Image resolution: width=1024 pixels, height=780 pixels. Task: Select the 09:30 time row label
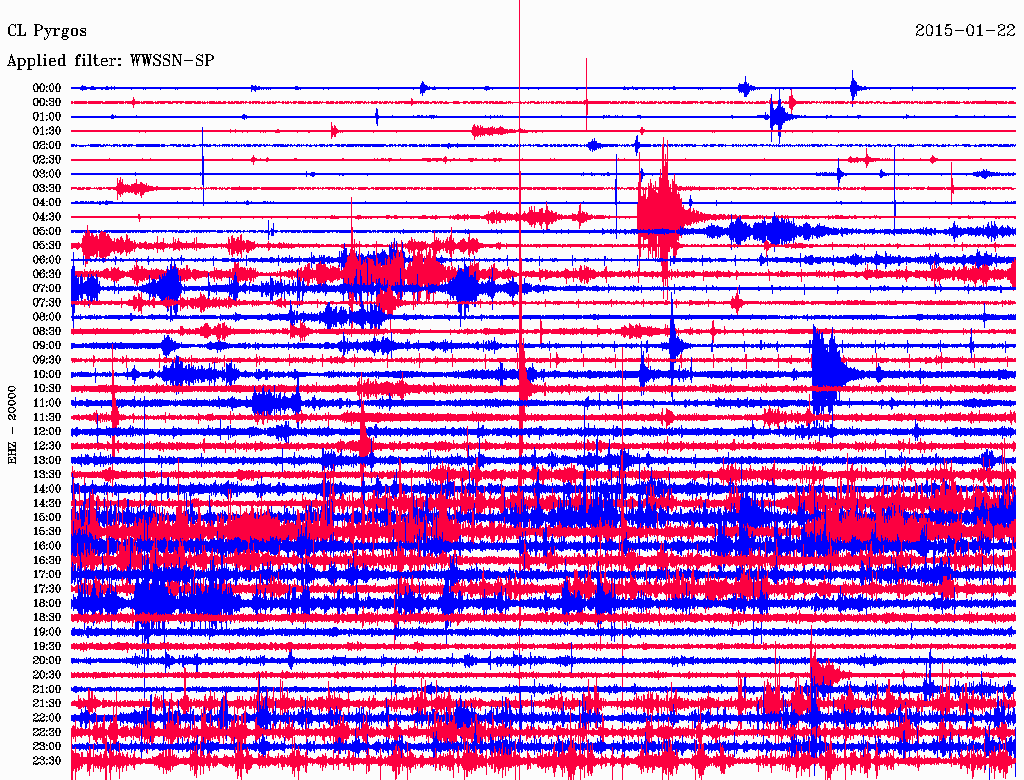click(x=47, y=361)
